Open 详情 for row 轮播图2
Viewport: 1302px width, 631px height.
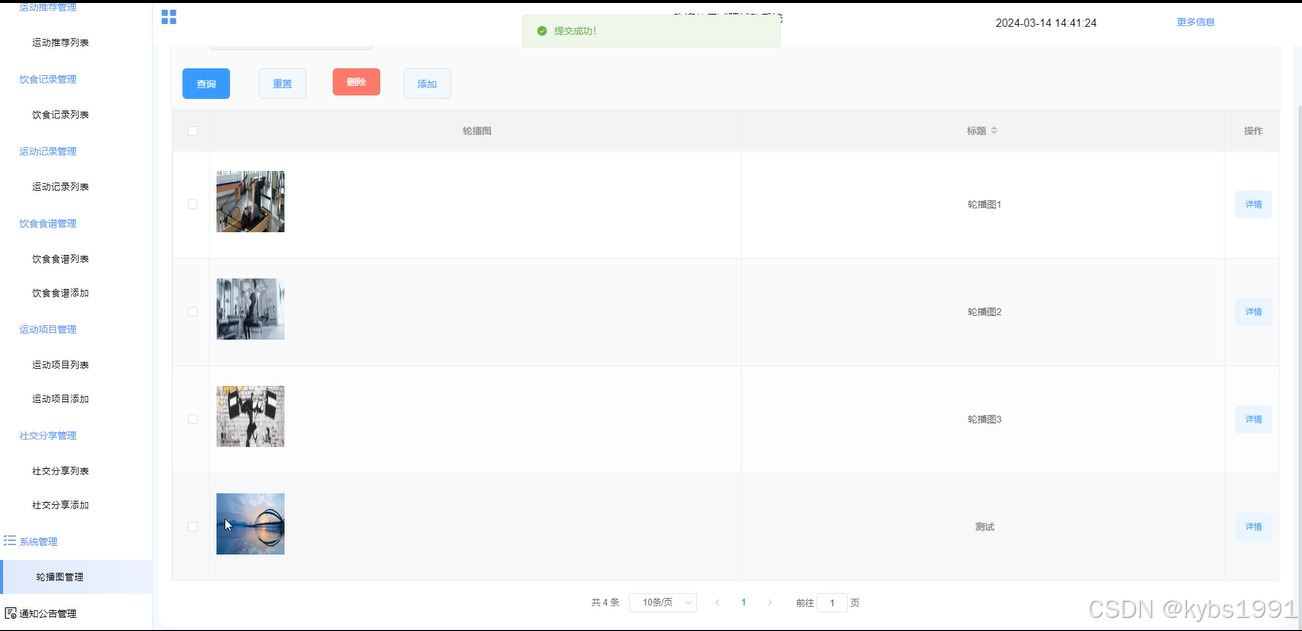1253,312
